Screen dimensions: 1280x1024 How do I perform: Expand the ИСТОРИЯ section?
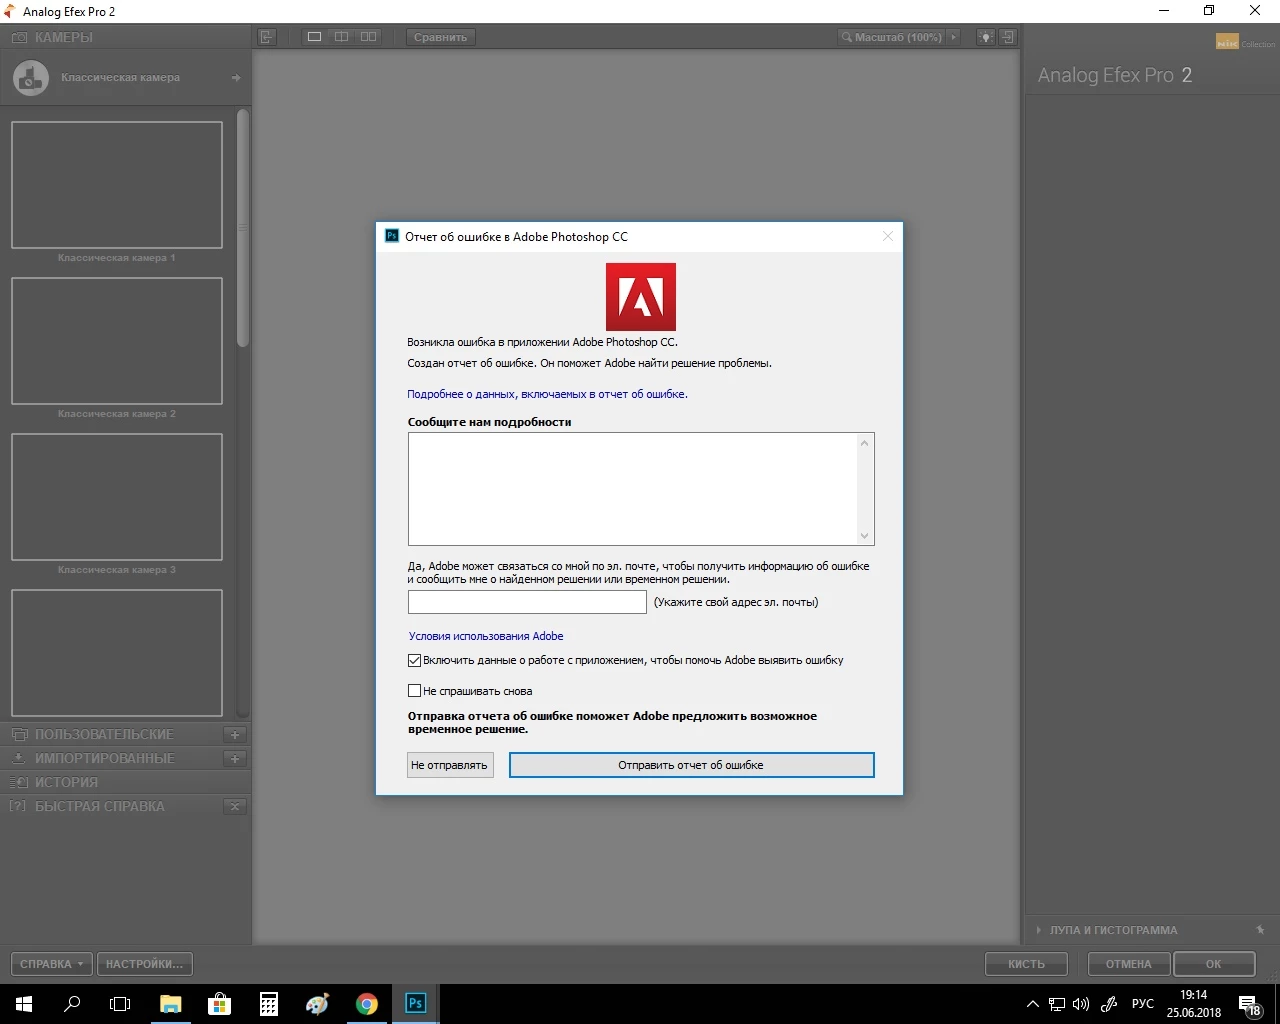(66, 782)
